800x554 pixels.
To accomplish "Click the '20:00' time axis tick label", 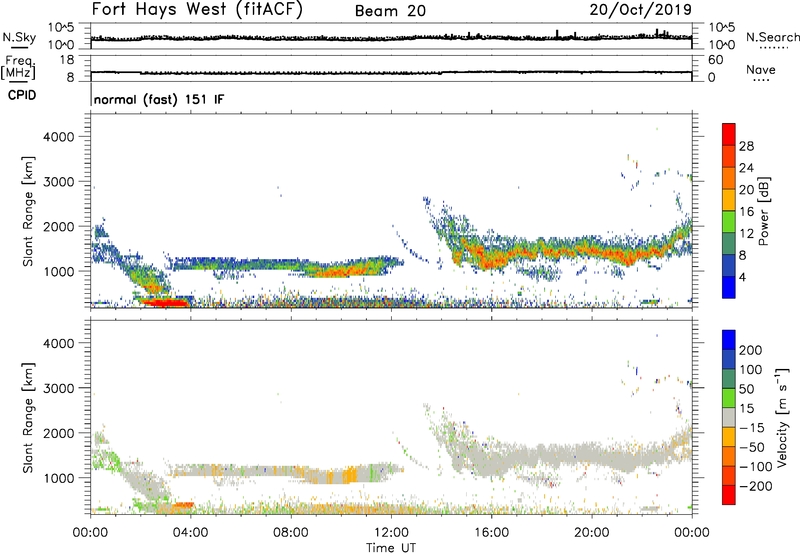I will point(591,533).
